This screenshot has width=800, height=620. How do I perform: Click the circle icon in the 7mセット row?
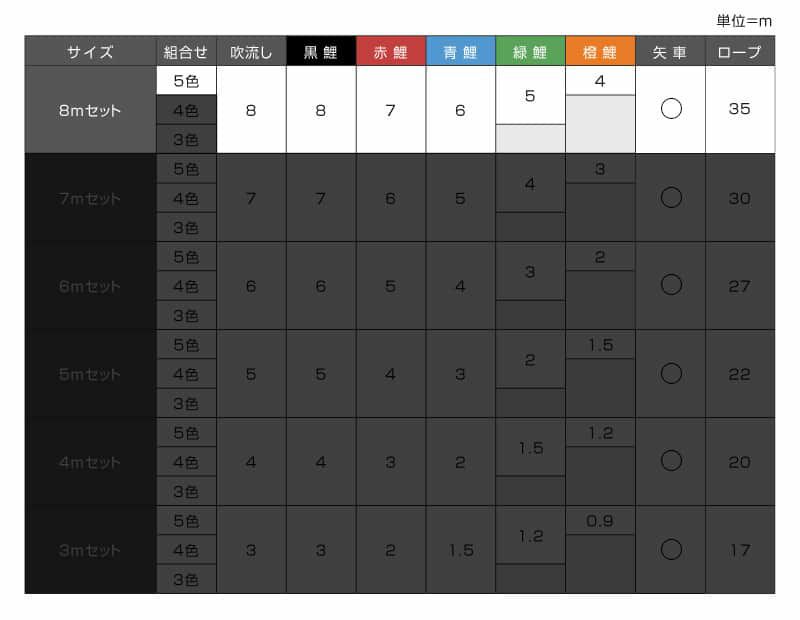(671, 198)
